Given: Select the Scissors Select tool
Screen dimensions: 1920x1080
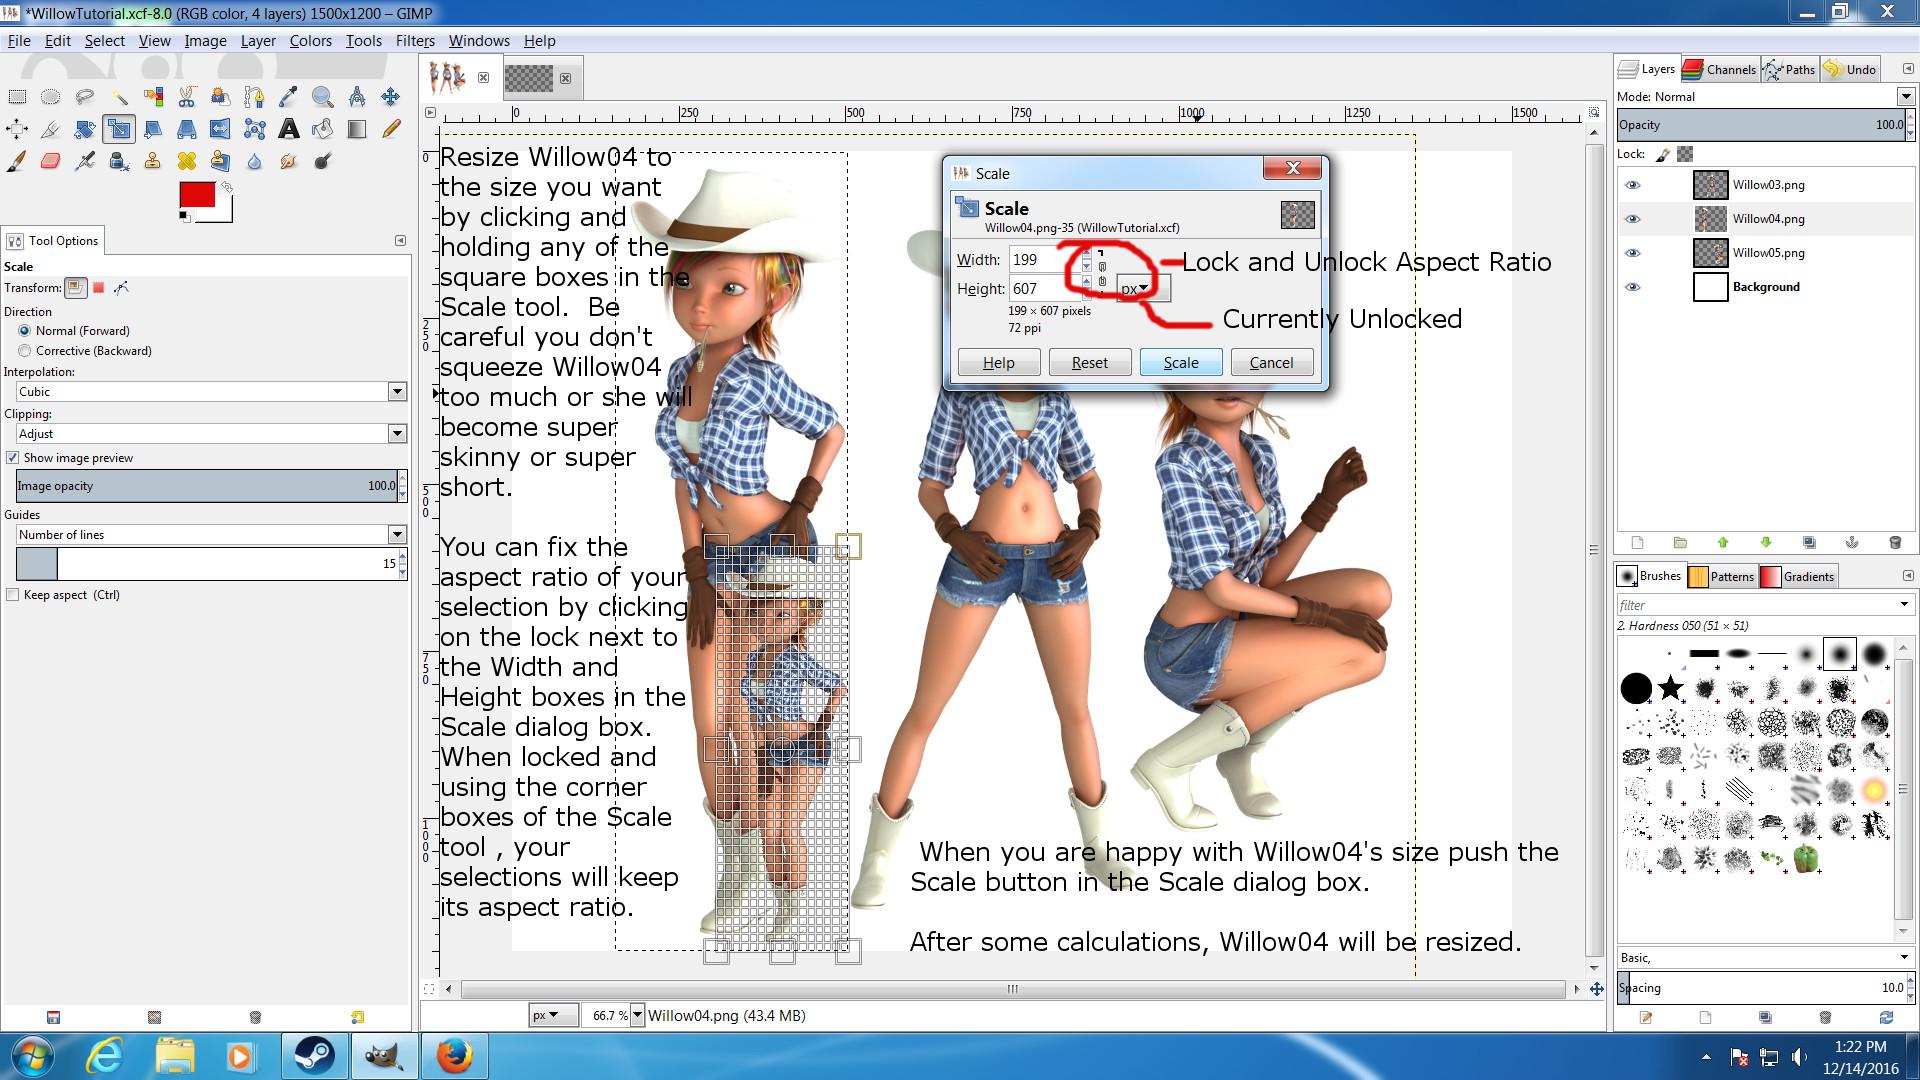Looking at the screenshot, I should [x=187, y=97].
